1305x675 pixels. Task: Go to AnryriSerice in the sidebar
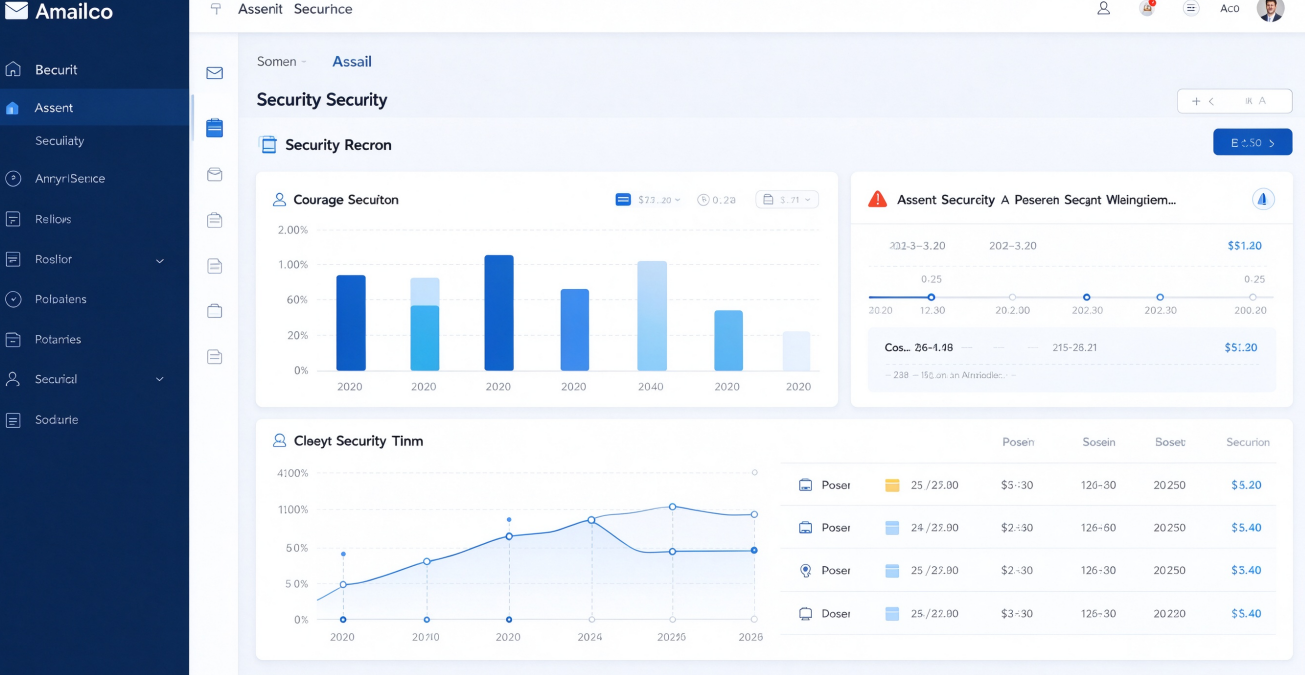(x=70, y=179)
